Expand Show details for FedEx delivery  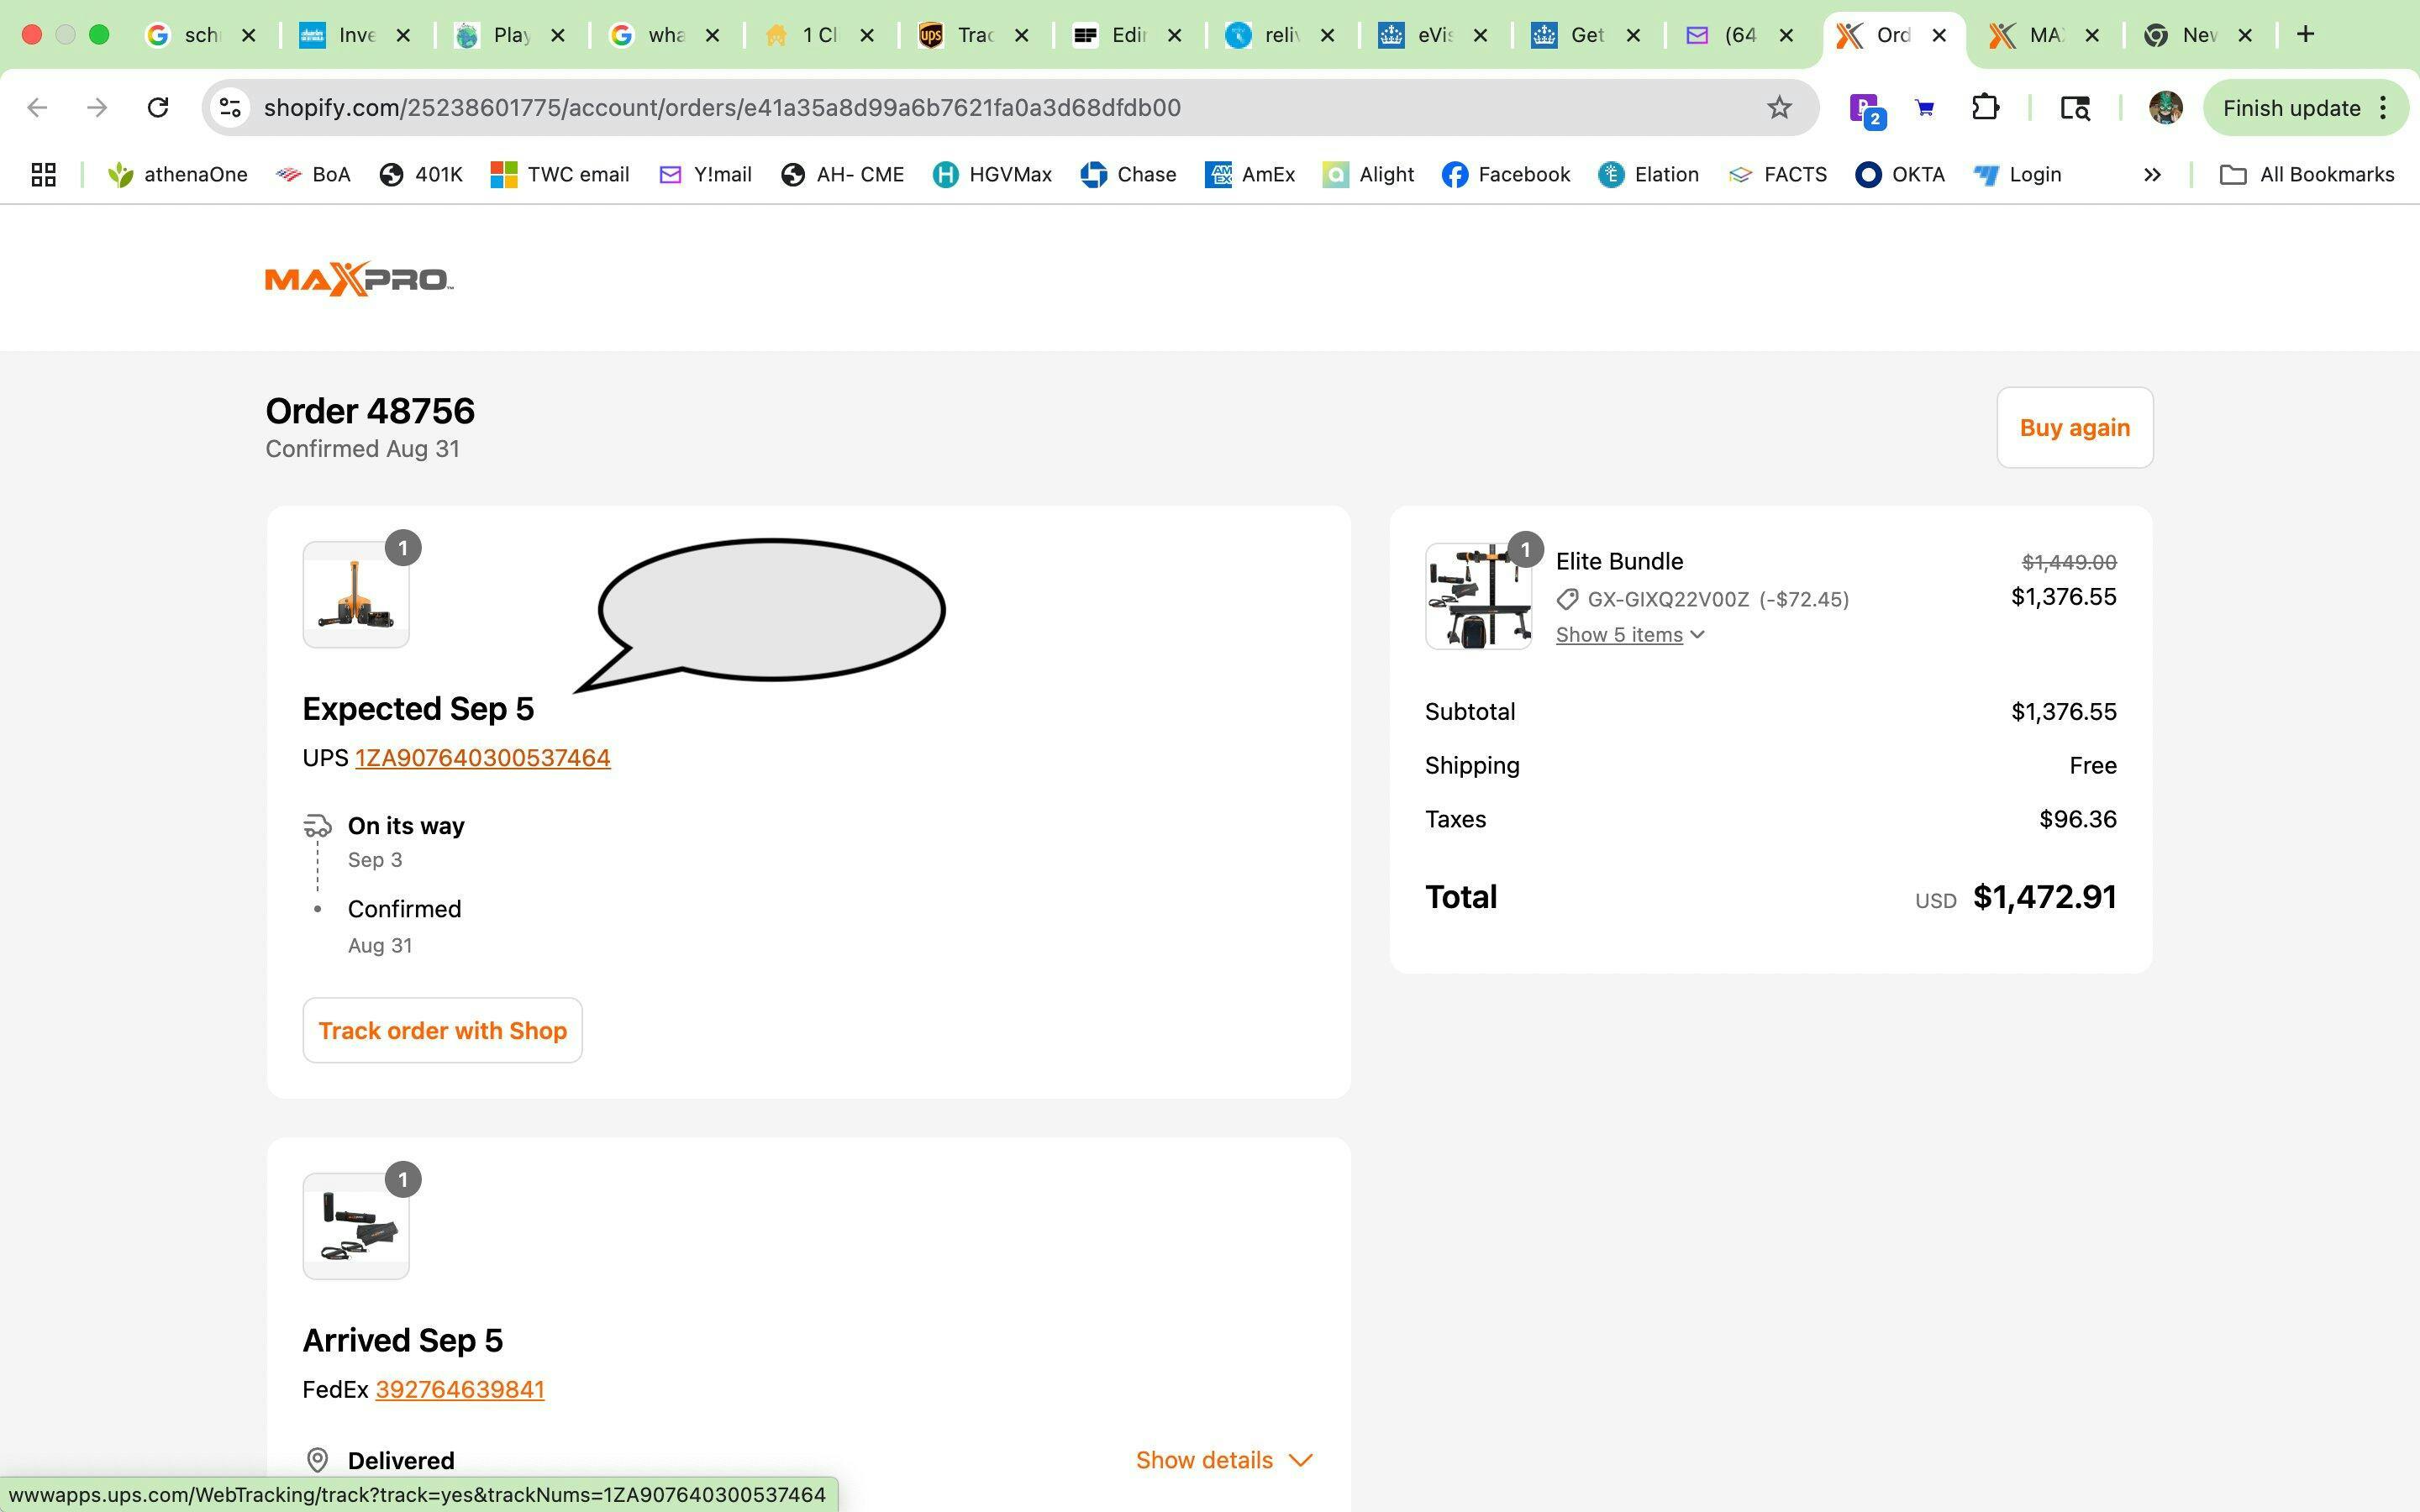tap(1224, 1460)
